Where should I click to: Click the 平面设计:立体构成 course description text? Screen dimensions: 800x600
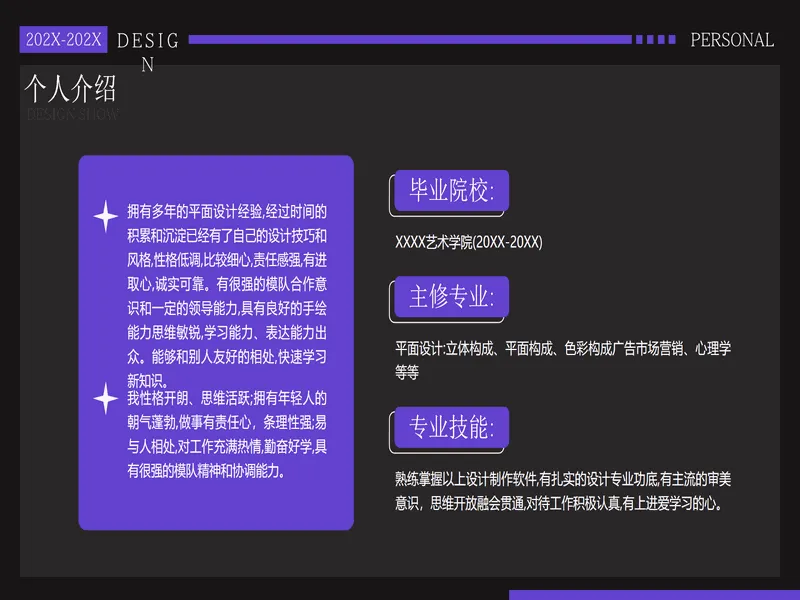[563, 360]
